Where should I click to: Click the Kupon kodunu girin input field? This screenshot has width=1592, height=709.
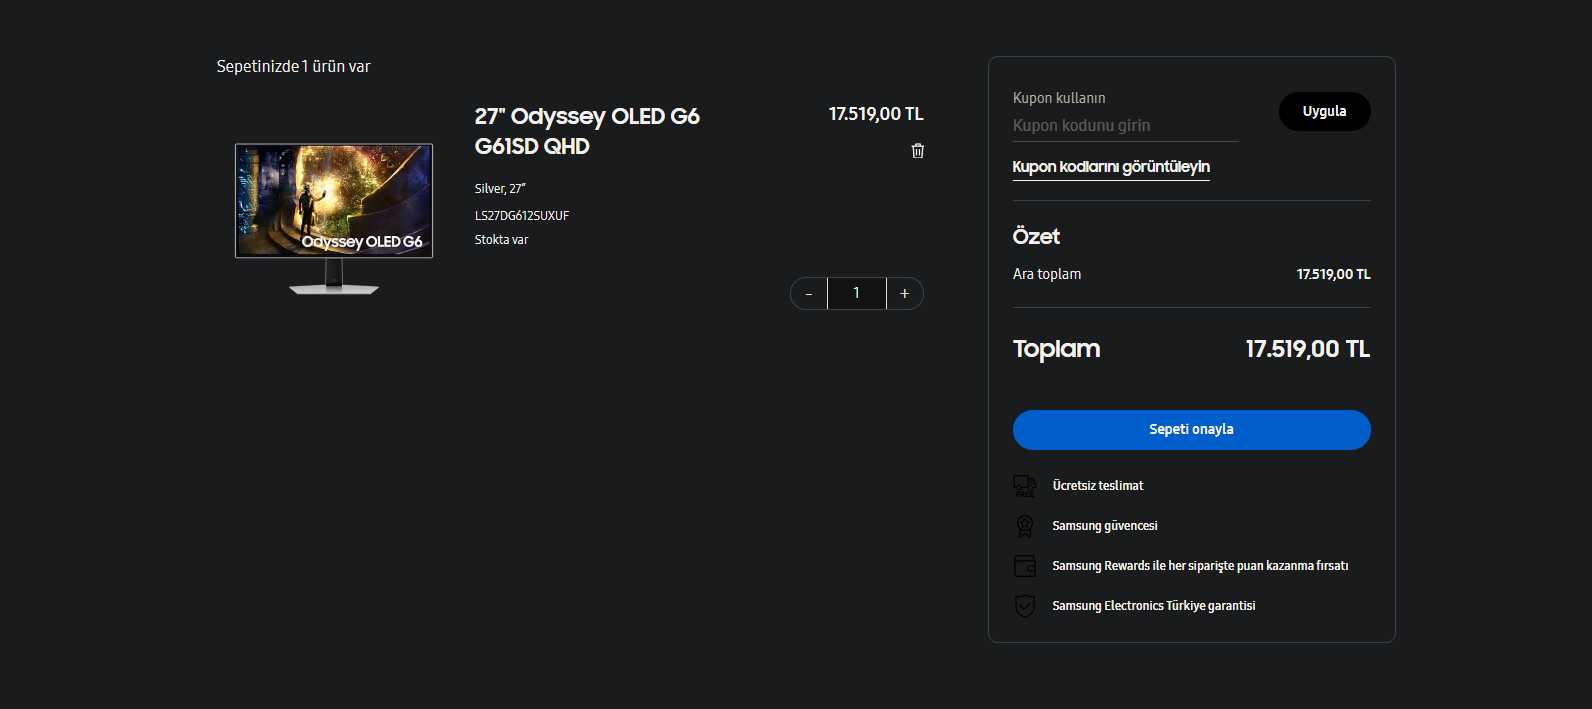(1125, 126)
